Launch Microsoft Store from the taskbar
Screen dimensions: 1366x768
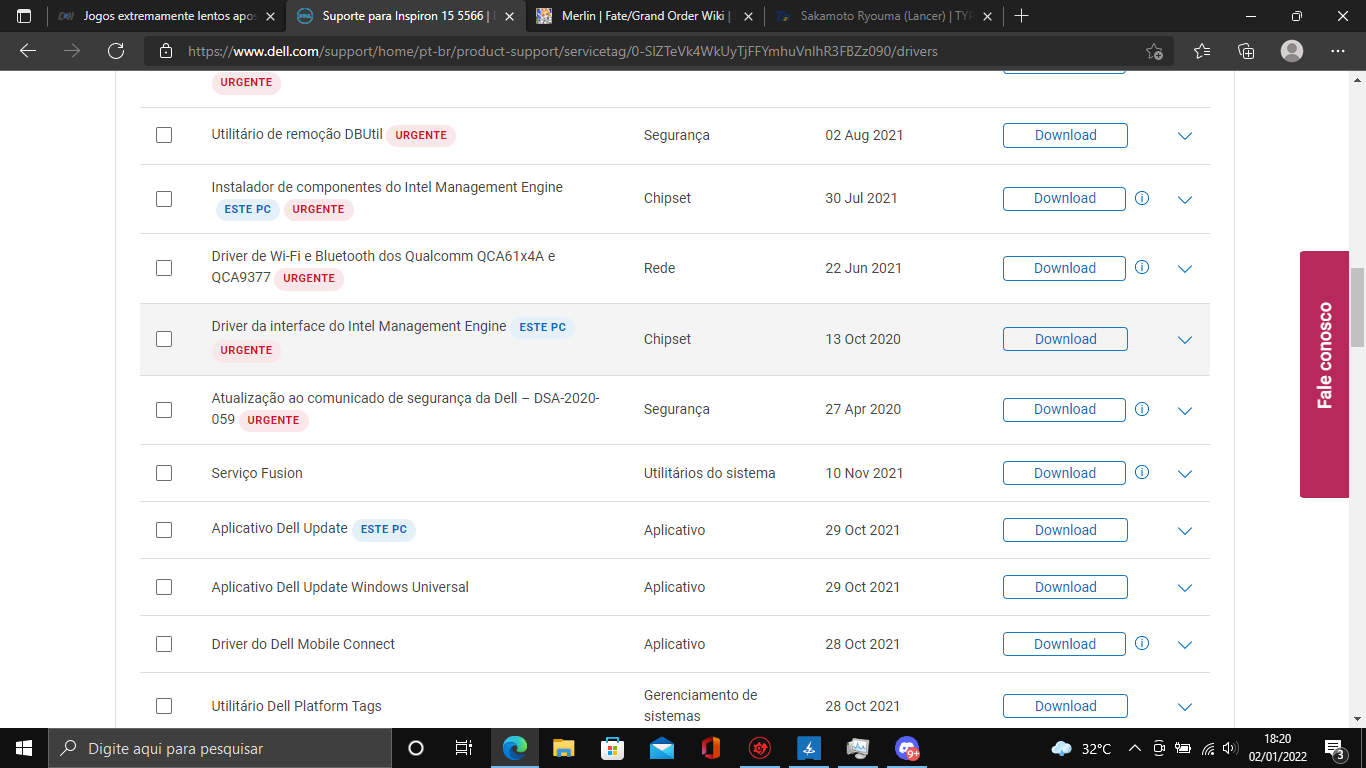click(x=612, y=748)
